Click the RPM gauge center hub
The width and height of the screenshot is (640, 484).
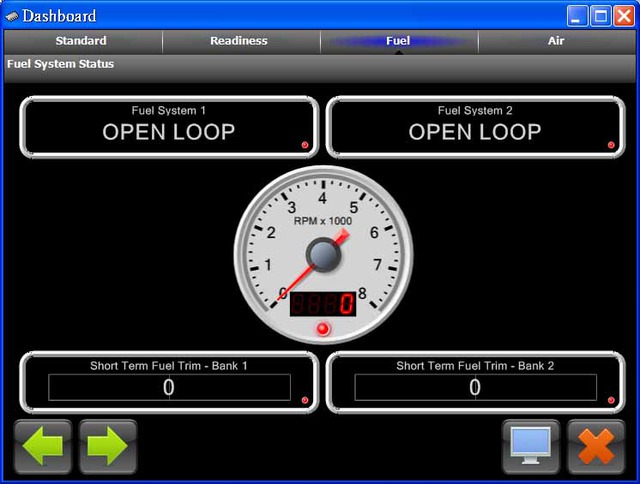[323, 257]
